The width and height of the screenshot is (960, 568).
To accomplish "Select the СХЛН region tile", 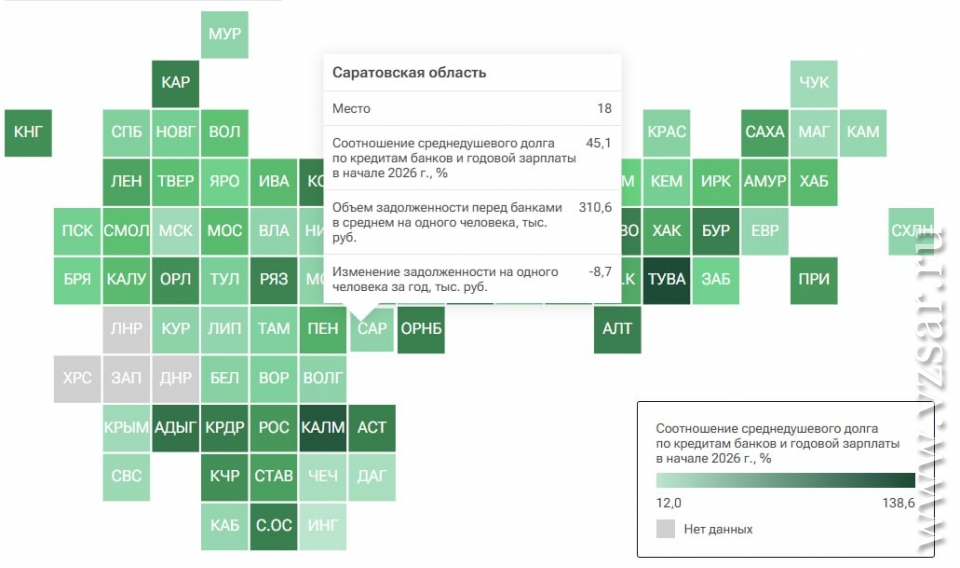I will click(911, 231).
